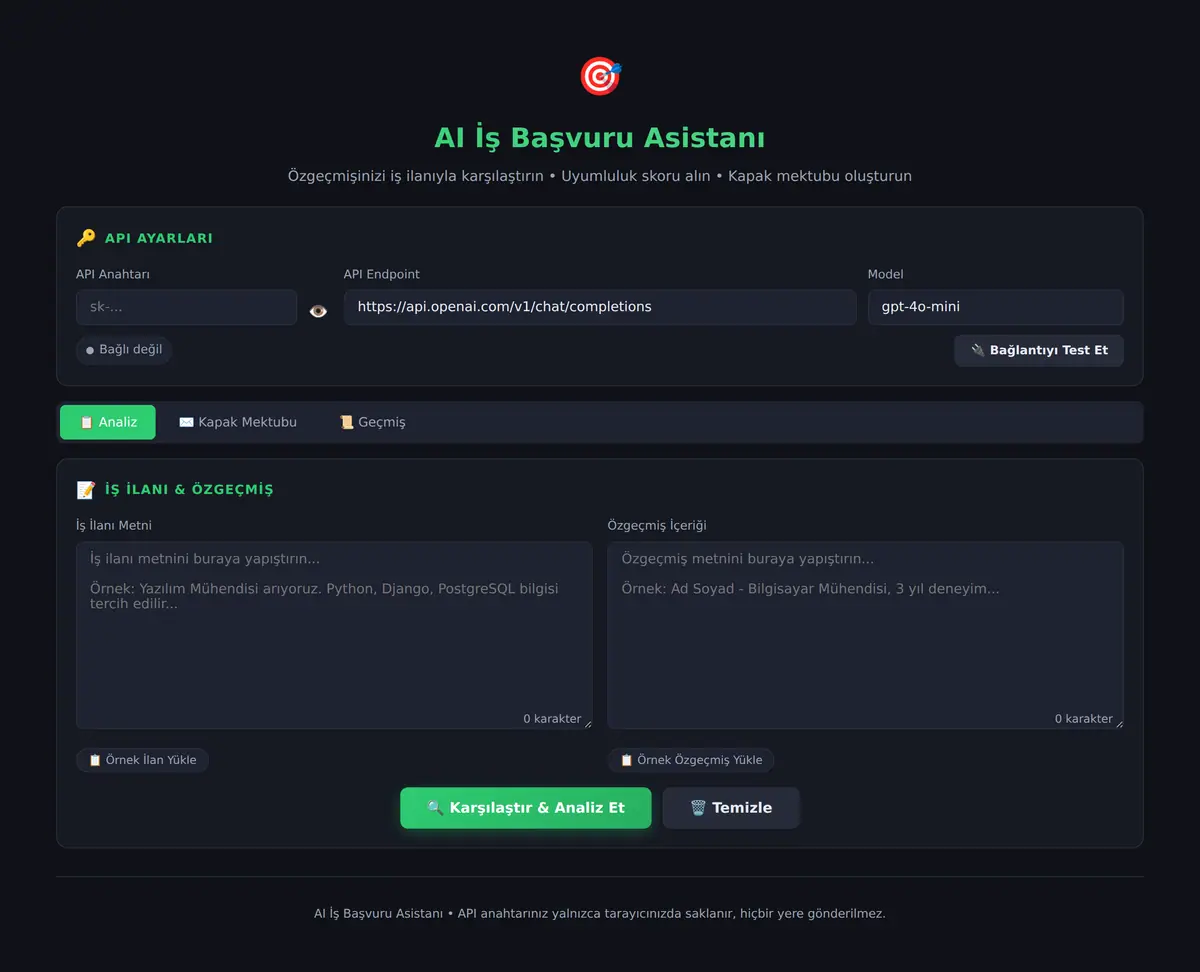This screenshot has height=972, width=1200.
Task: Open the Kapak Mektubu tab
Action: [x=238, y=422]
